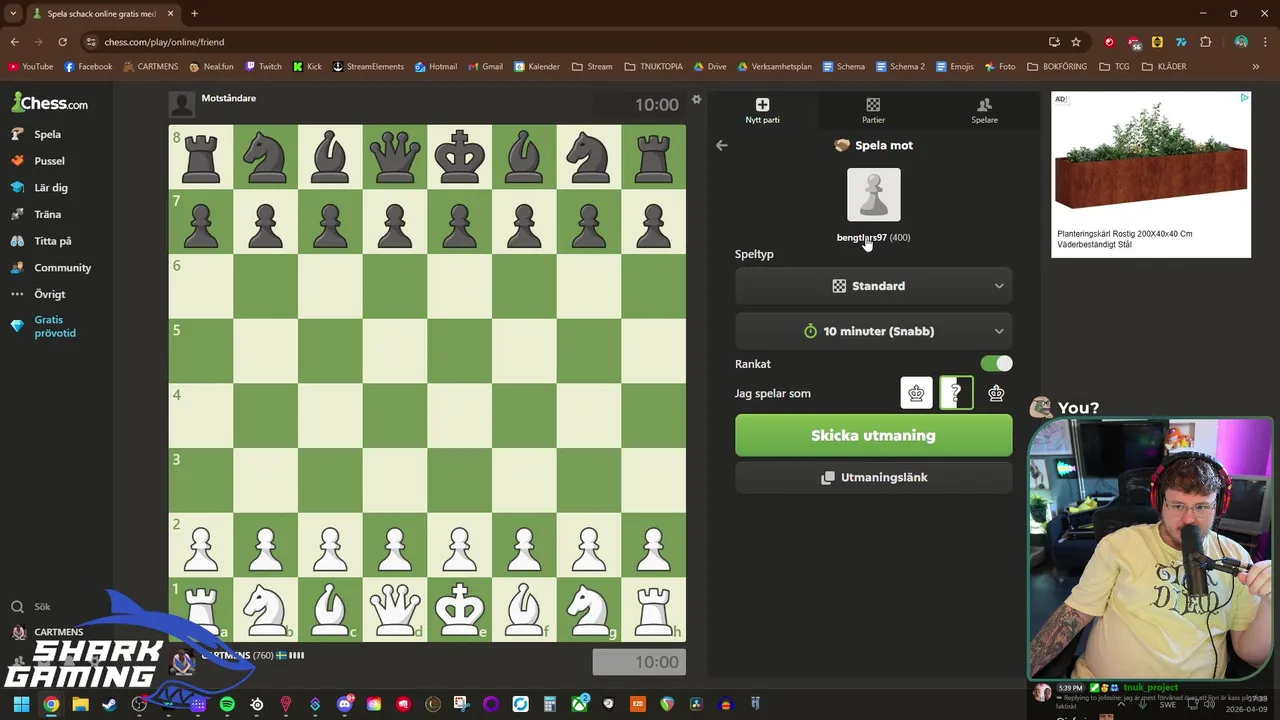
Task: Bookmark this page with the star icon
Action: pos(1076,42)
